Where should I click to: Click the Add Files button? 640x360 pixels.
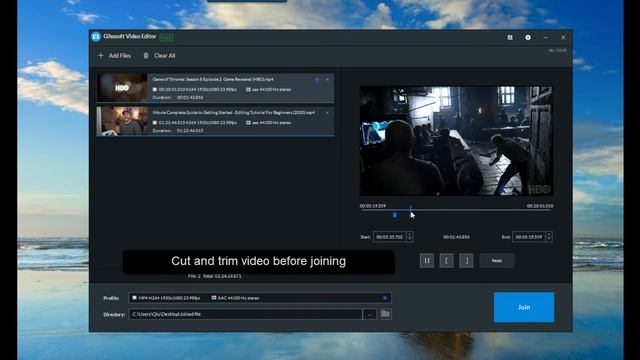(114, 56)
